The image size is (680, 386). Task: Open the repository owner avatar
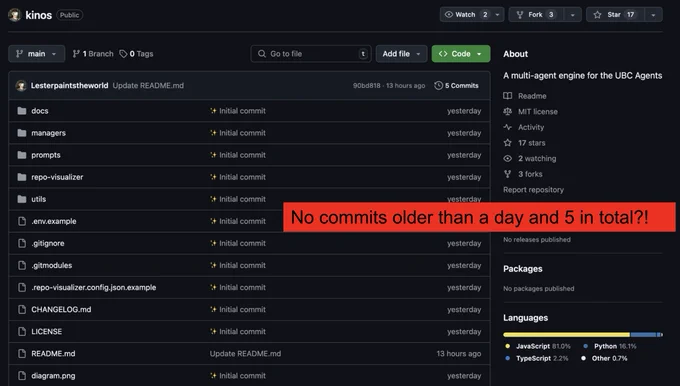click(x=14, y=15)
